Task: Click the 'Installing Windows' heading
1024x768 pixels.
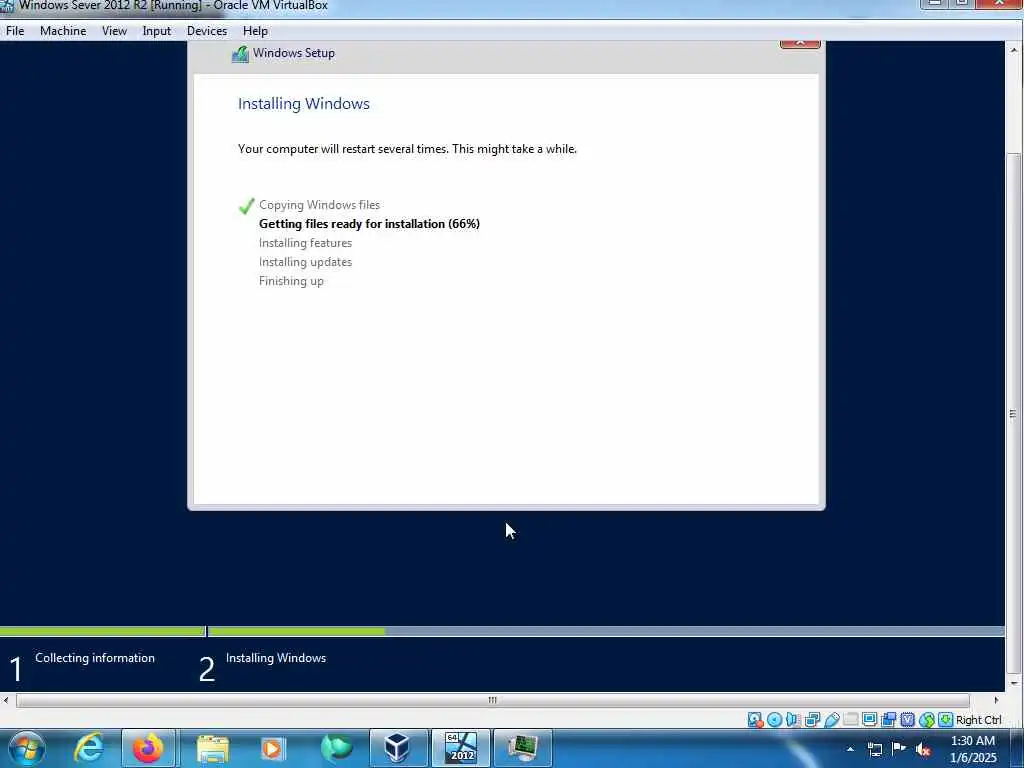Action: coord(304,104)
